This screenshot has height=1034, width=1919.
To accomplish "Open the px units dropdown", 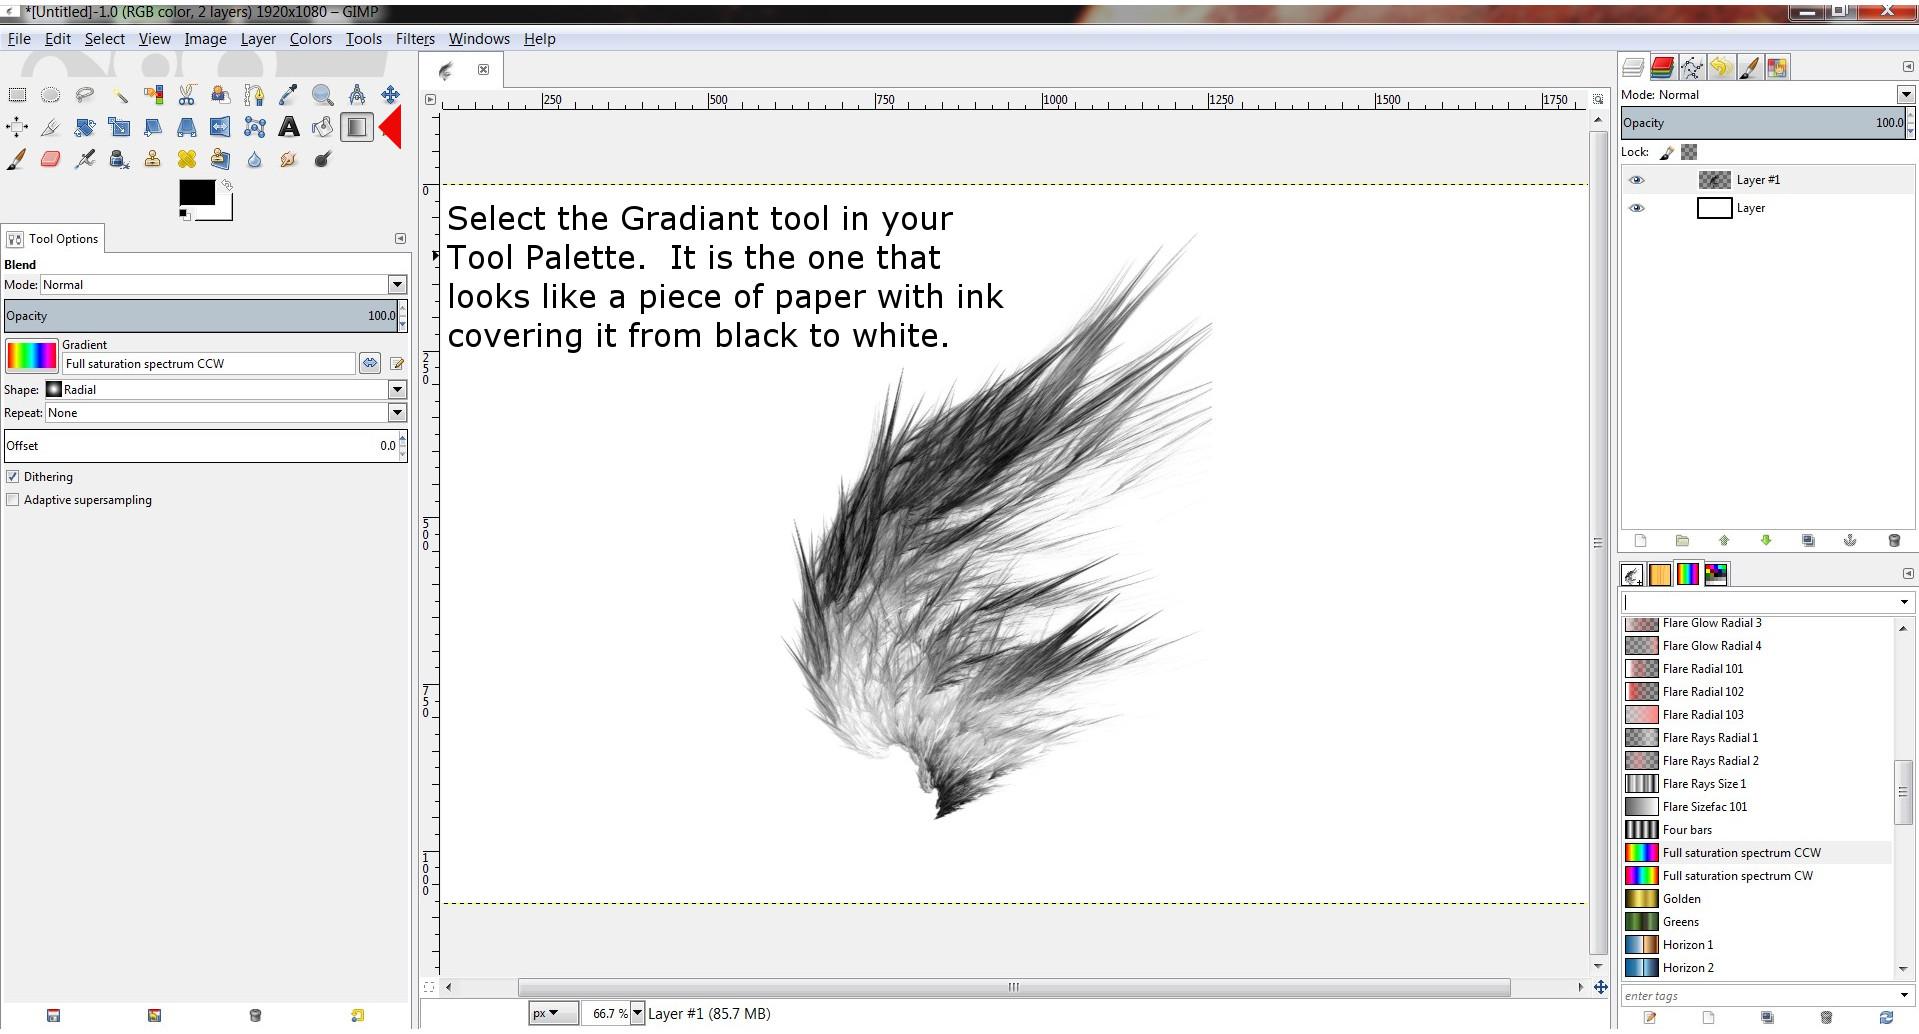I will click(553, 1013).
